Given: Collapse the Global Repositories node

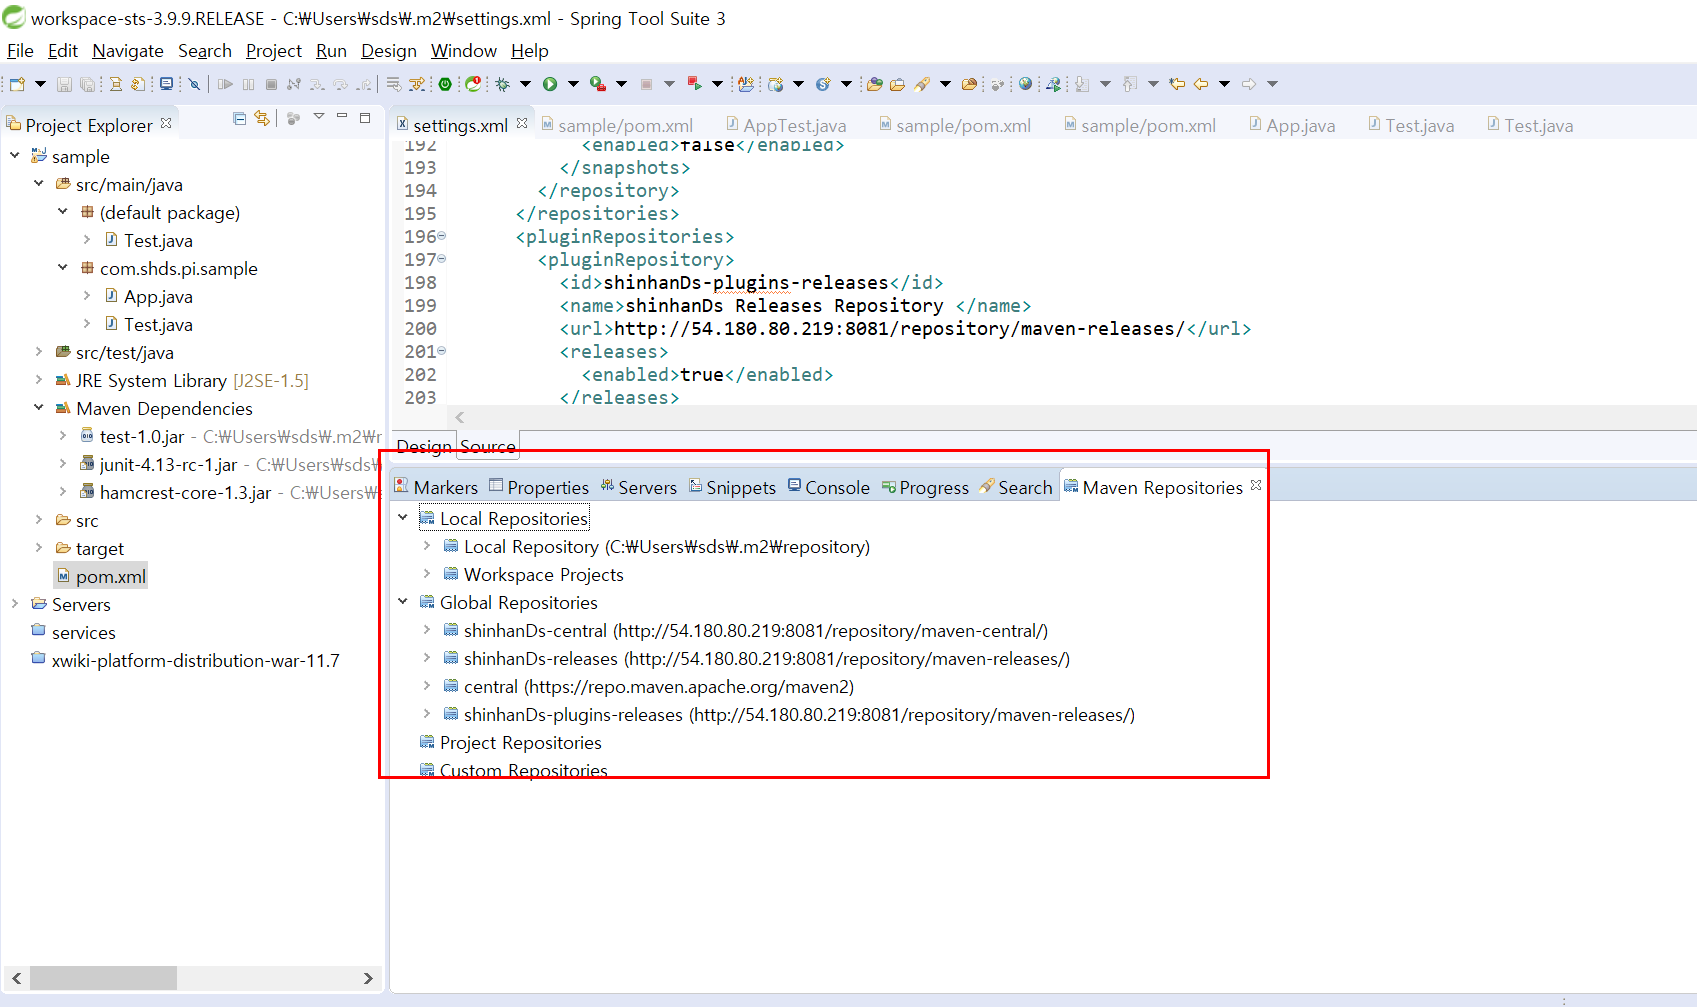Looking at the screenshot, I should (403, 602).
